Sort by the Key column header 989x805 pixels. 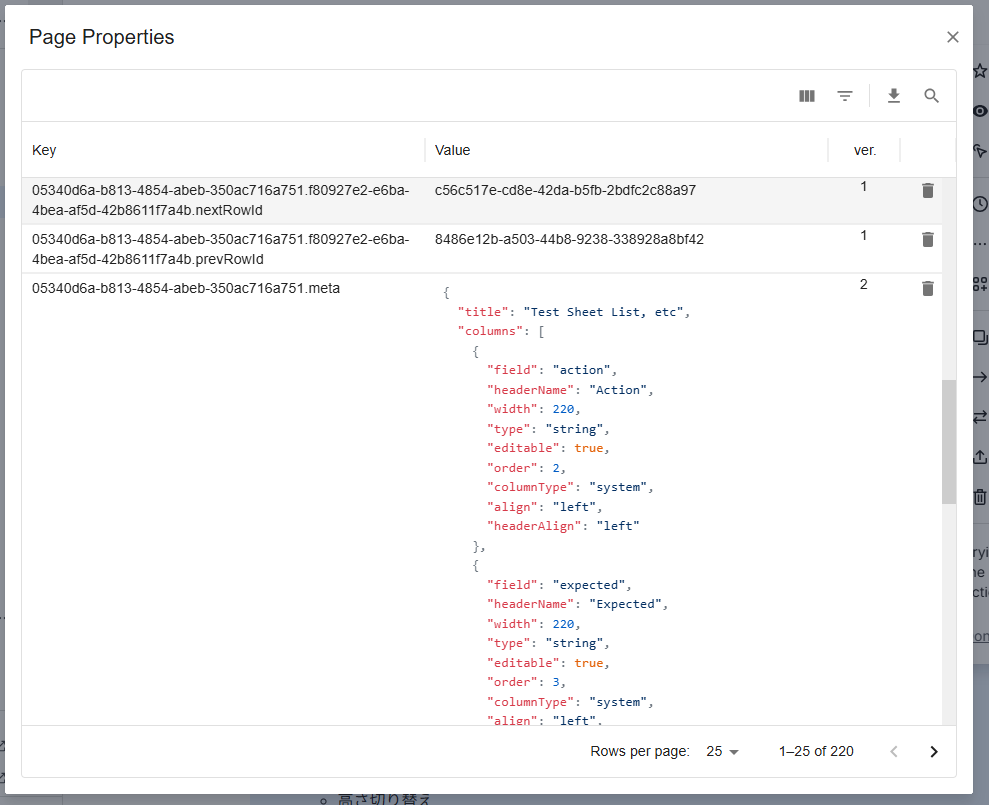[45, 150]
